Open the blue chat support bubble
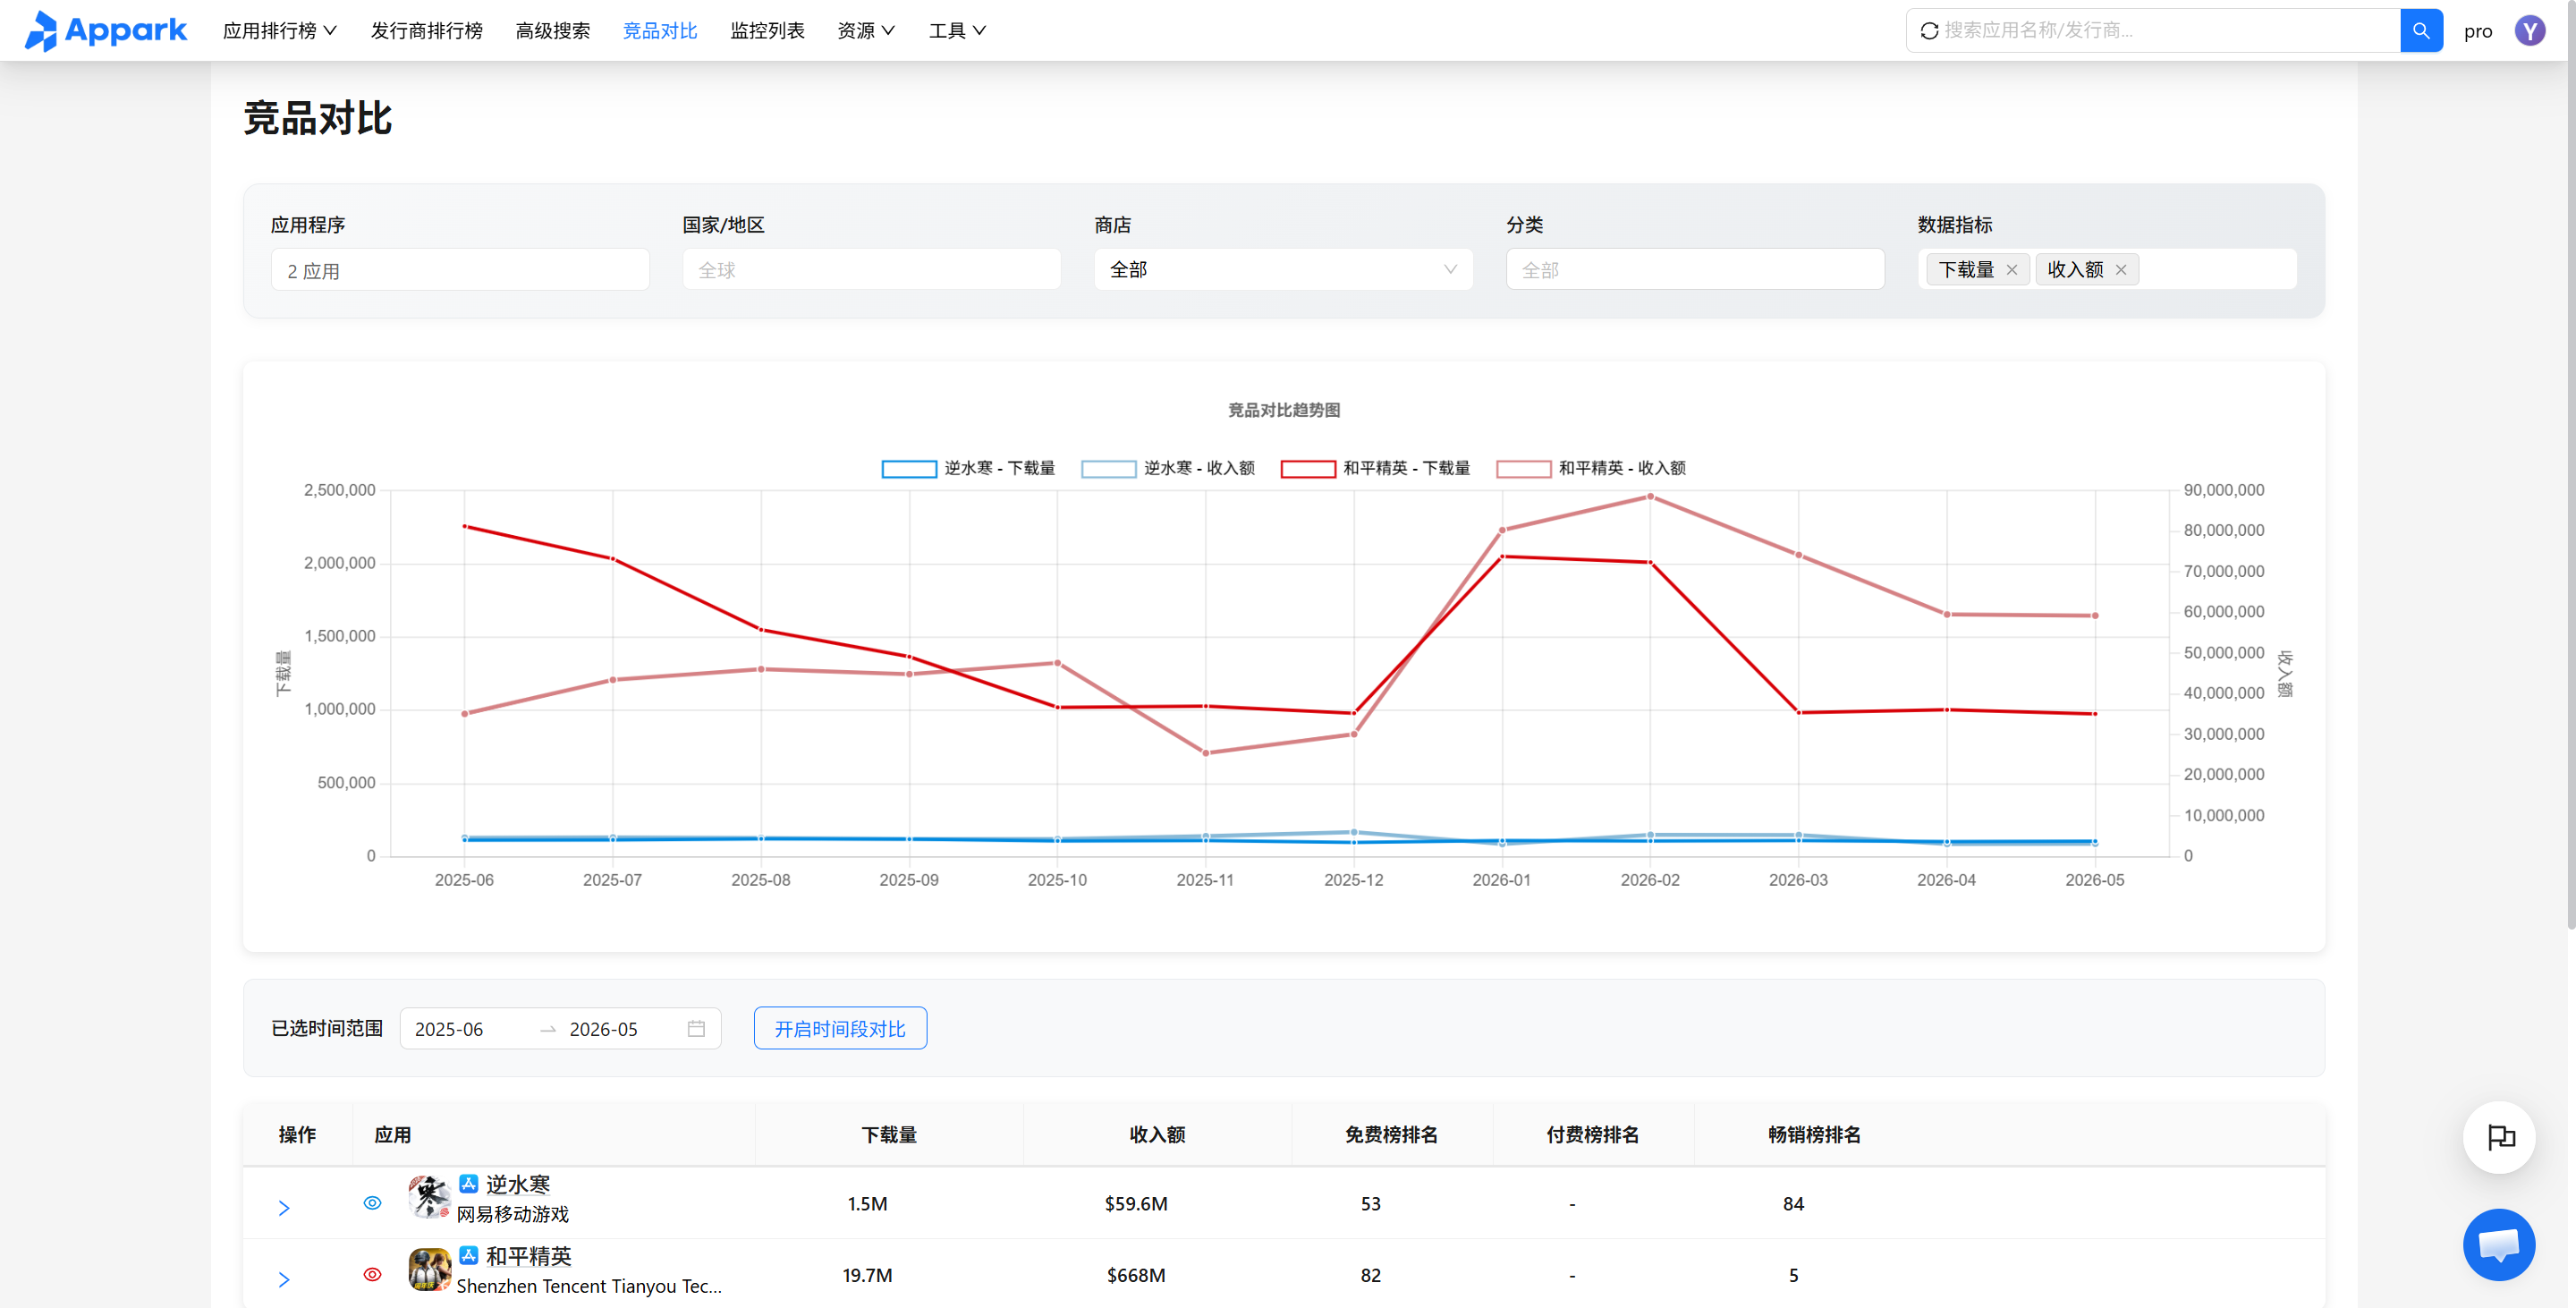 (2499, 1244)
